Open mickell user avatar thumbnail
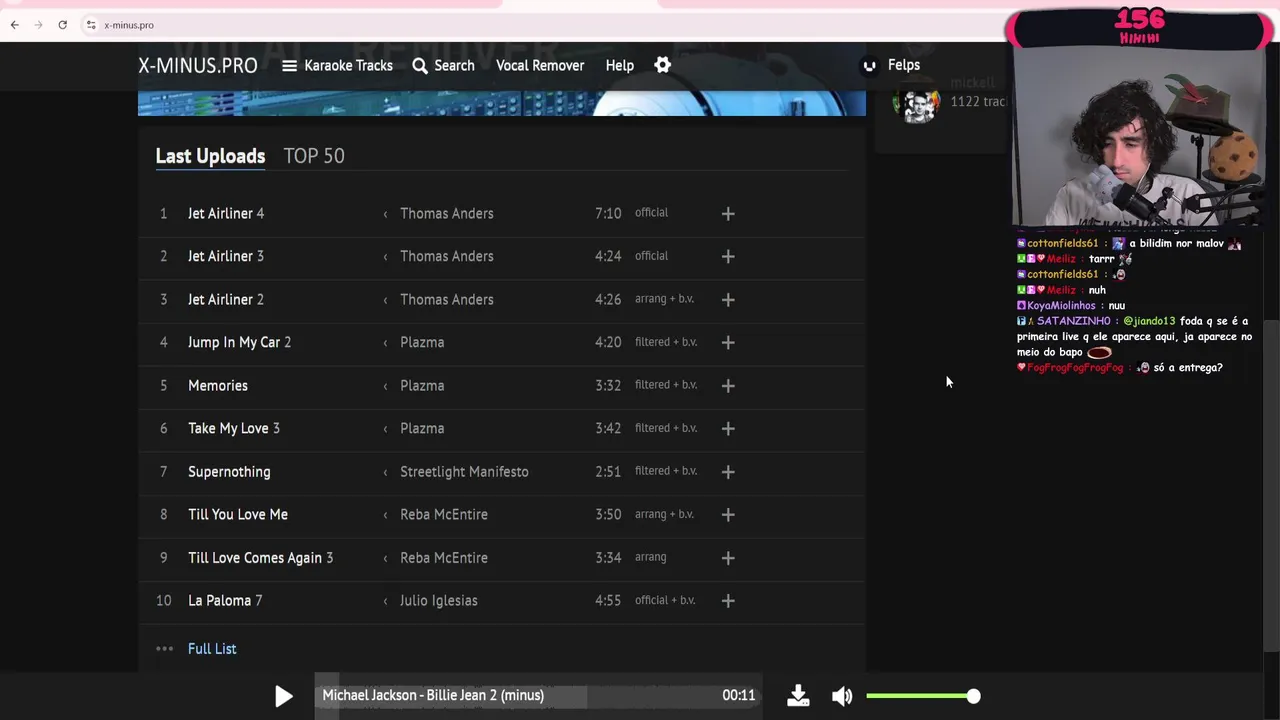Screen dimensions: 1280x720 point(918,105)
